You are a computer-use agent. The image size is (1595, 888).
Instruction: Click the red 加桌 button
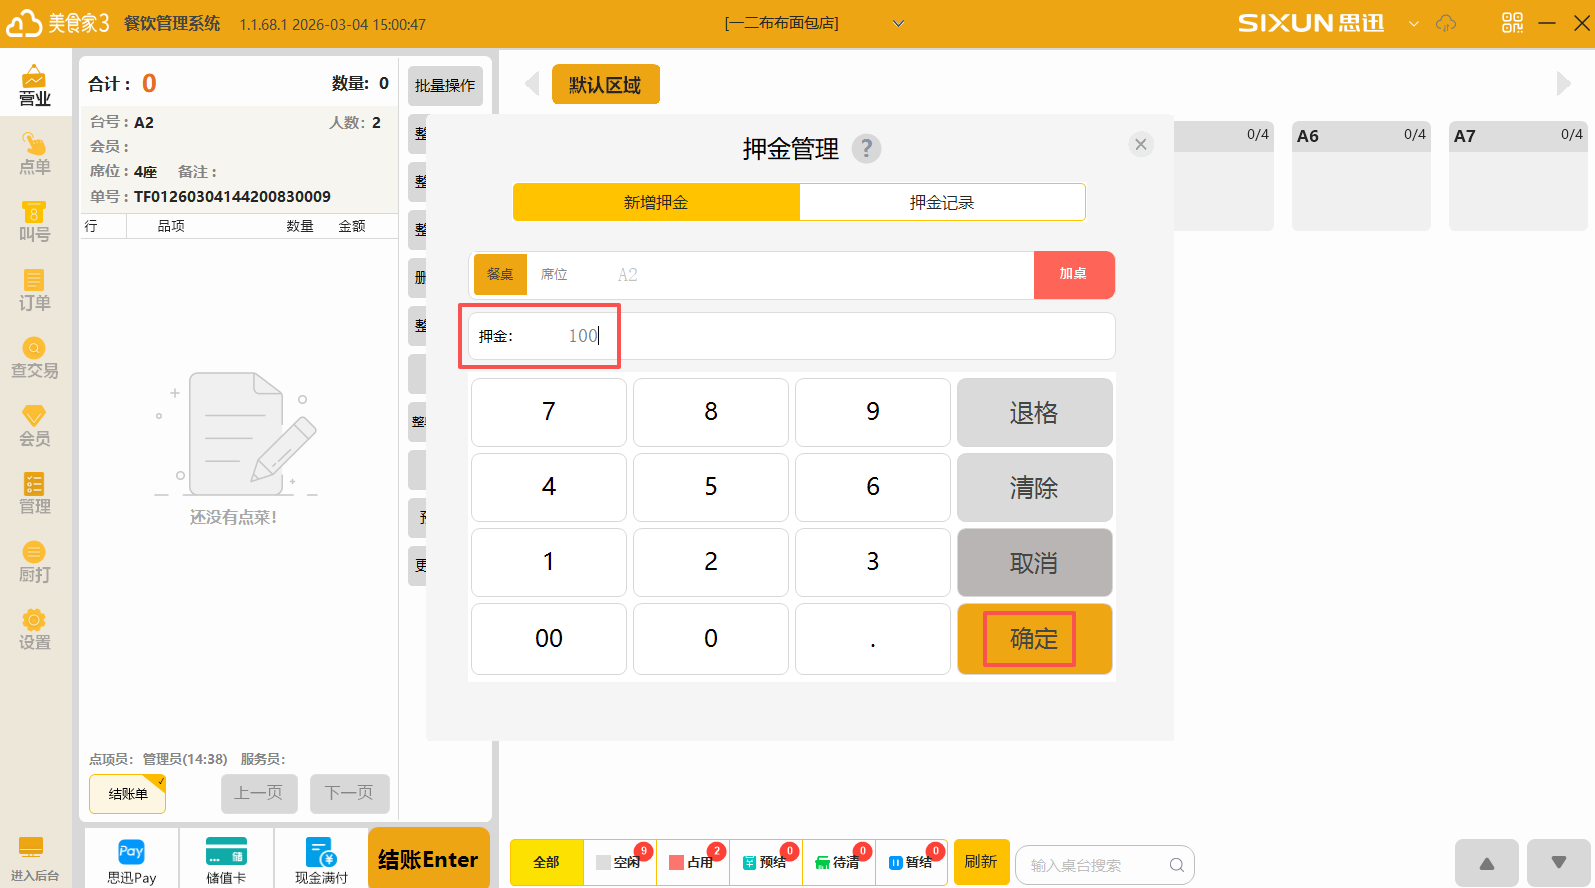point(1073,274)
